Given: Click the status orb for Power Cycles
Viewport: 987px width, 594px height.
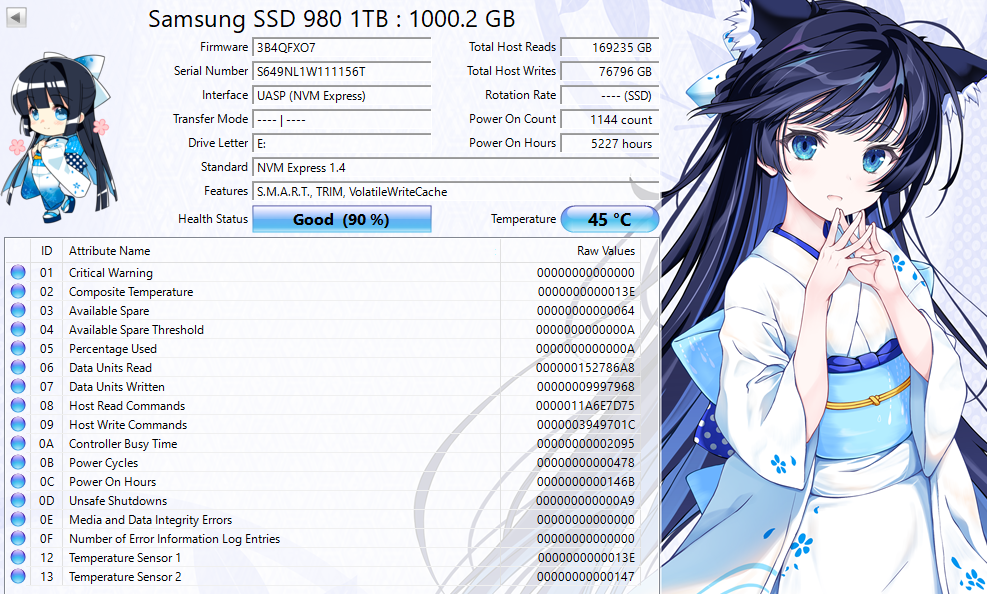Looking at the screenshot, I should (18, 462).
